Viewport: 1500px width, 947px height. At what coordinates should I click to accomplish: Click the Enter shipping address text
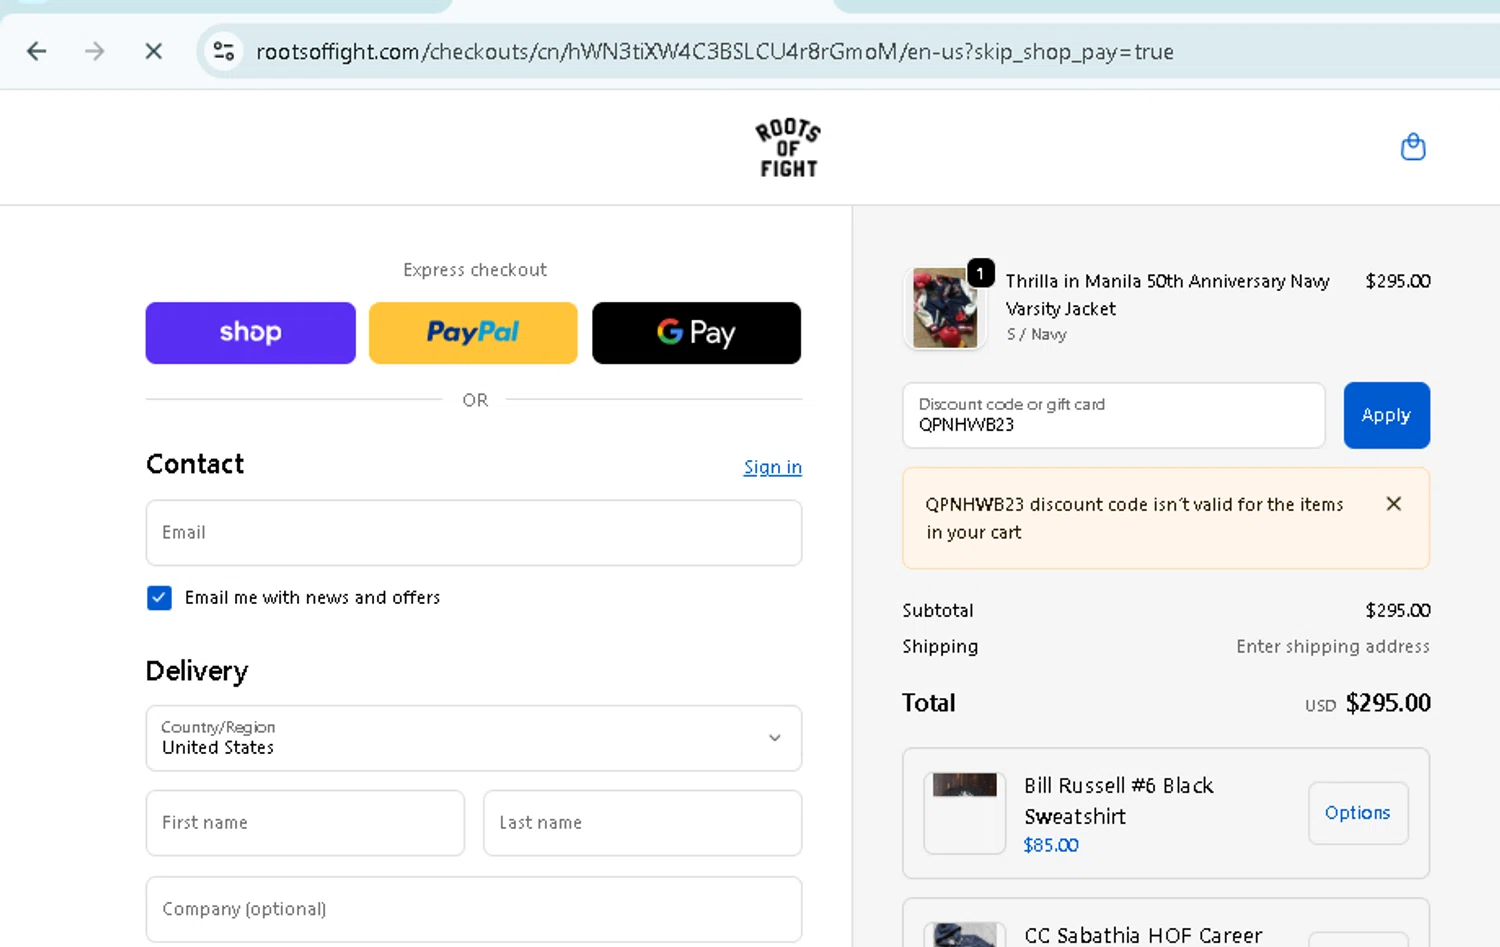(1333, 647)
